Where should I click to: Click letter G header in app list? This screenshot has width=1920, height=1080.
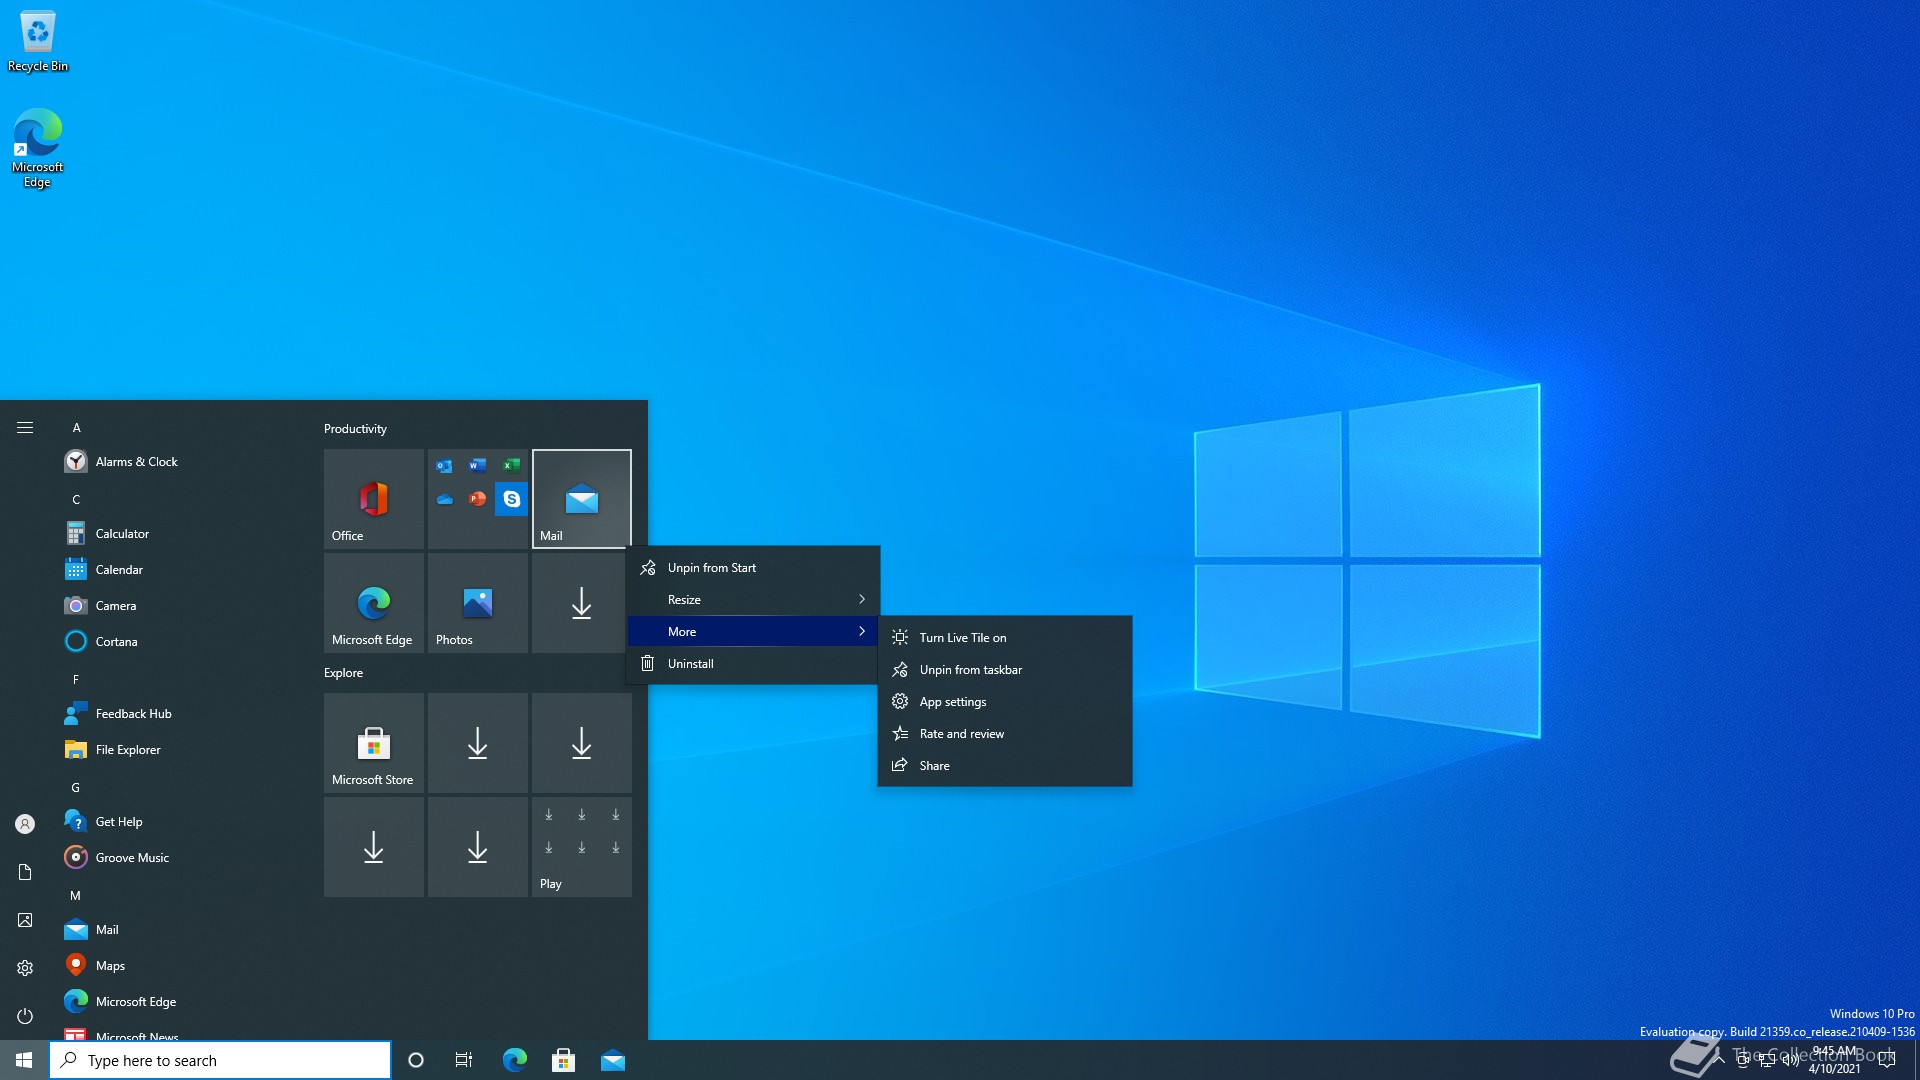tap(76, 788)
